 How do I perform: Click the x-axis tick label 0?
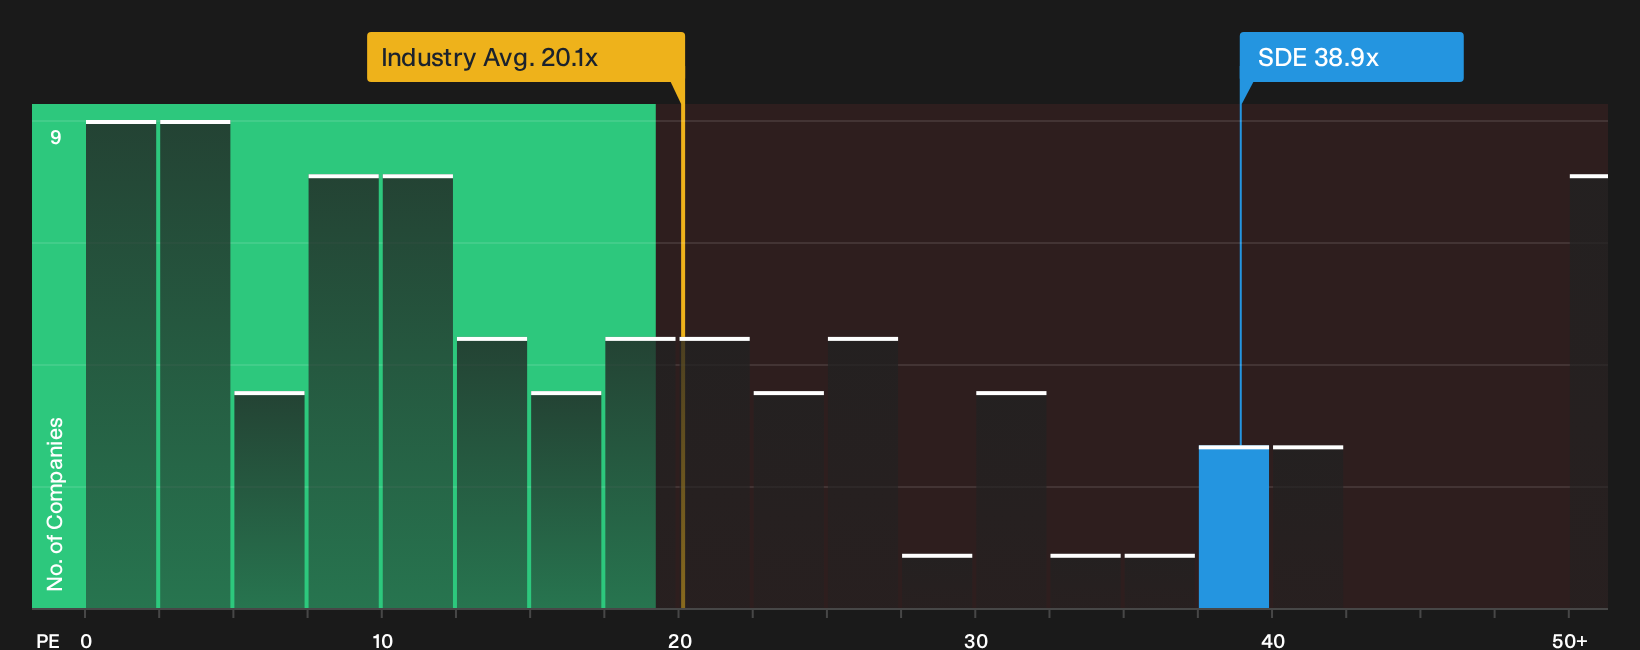[86, 641]
